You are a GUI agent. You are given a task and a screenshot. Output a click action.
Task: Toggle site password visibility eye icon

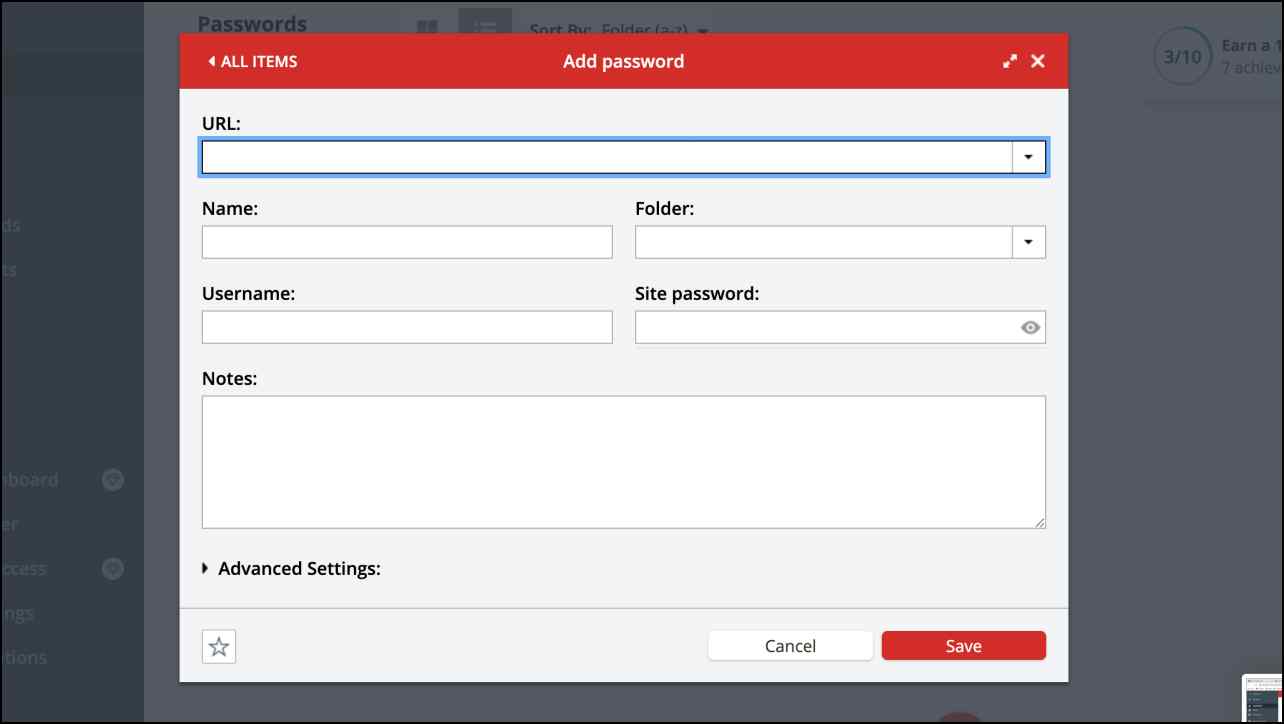(x=1031, y=327)
